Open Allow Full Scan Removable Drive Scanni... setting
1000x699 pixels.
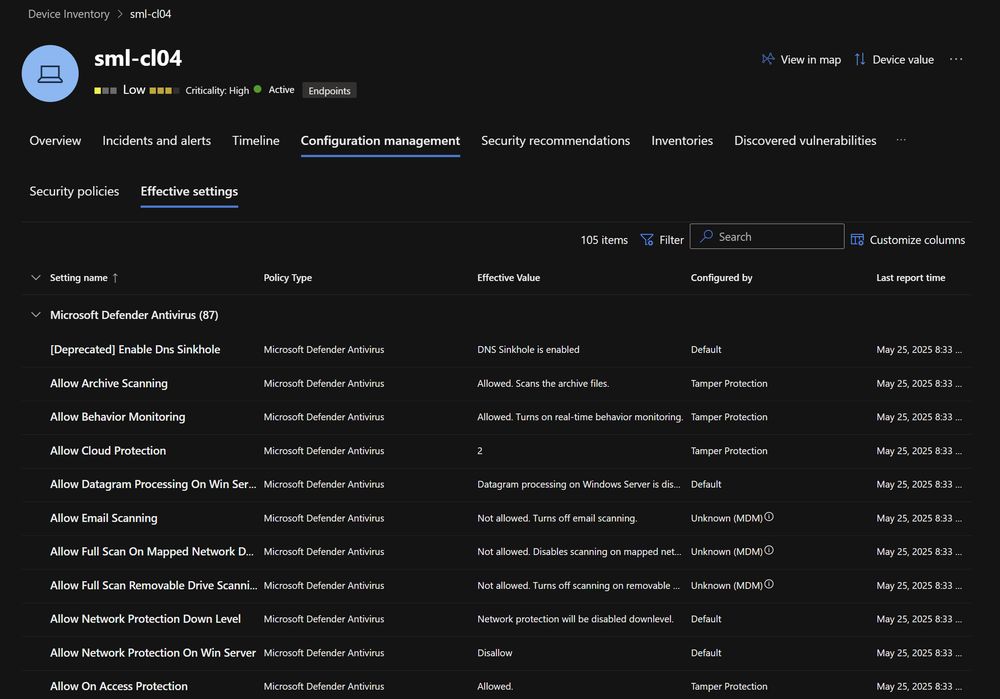[x=154, y=585]
